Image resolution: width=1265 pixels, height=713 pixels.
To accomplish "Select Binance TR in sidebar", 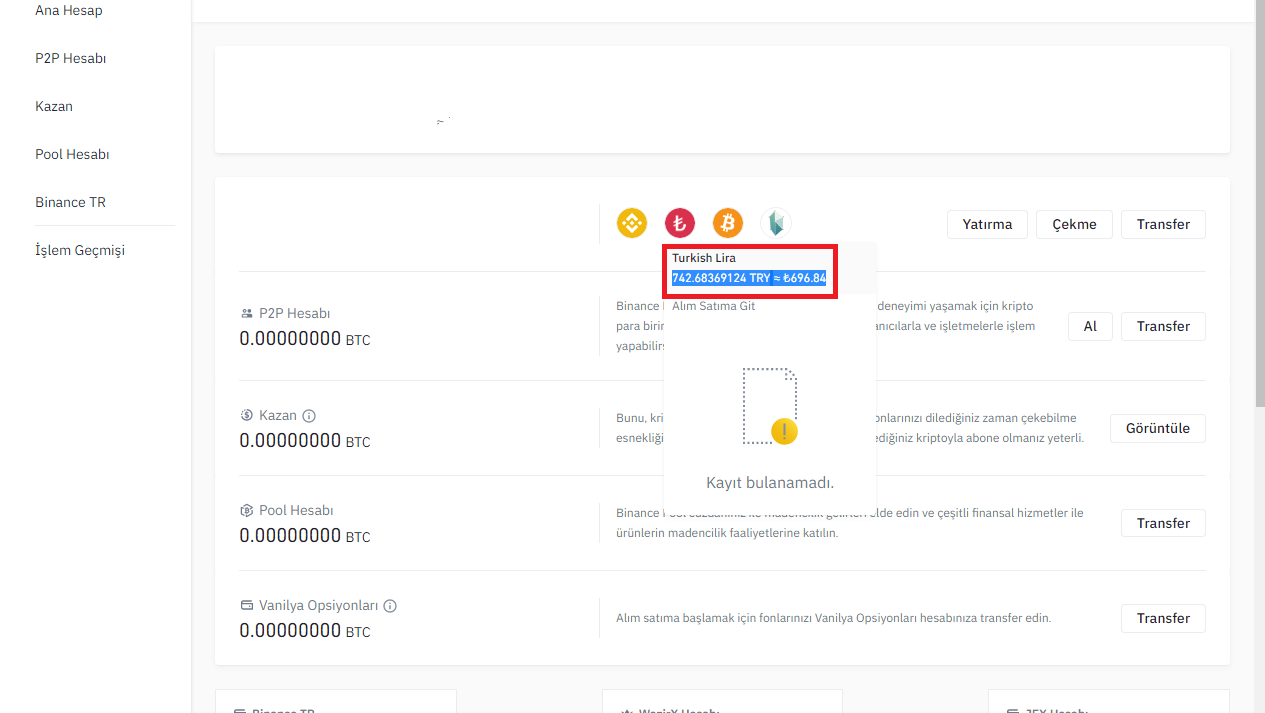I will [x=70, y=202].
